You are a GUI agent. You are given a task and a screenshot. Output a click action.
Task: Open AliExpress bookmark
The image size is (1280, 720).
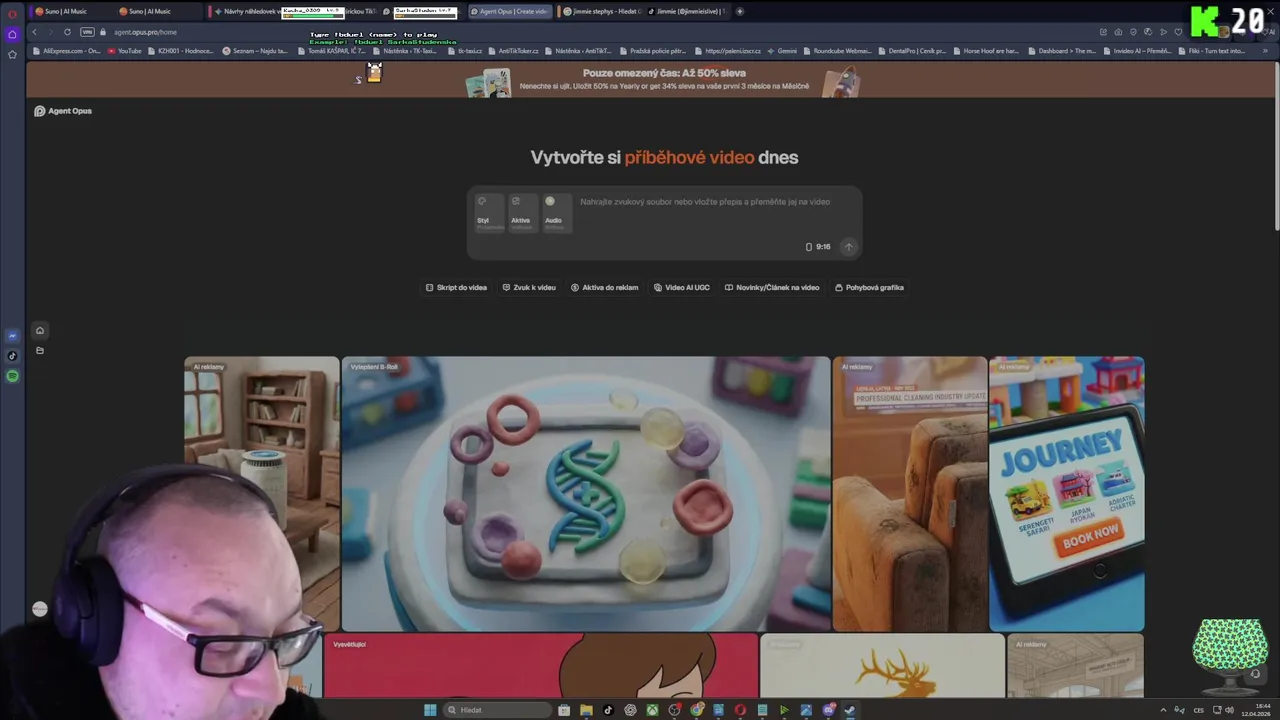67,51
